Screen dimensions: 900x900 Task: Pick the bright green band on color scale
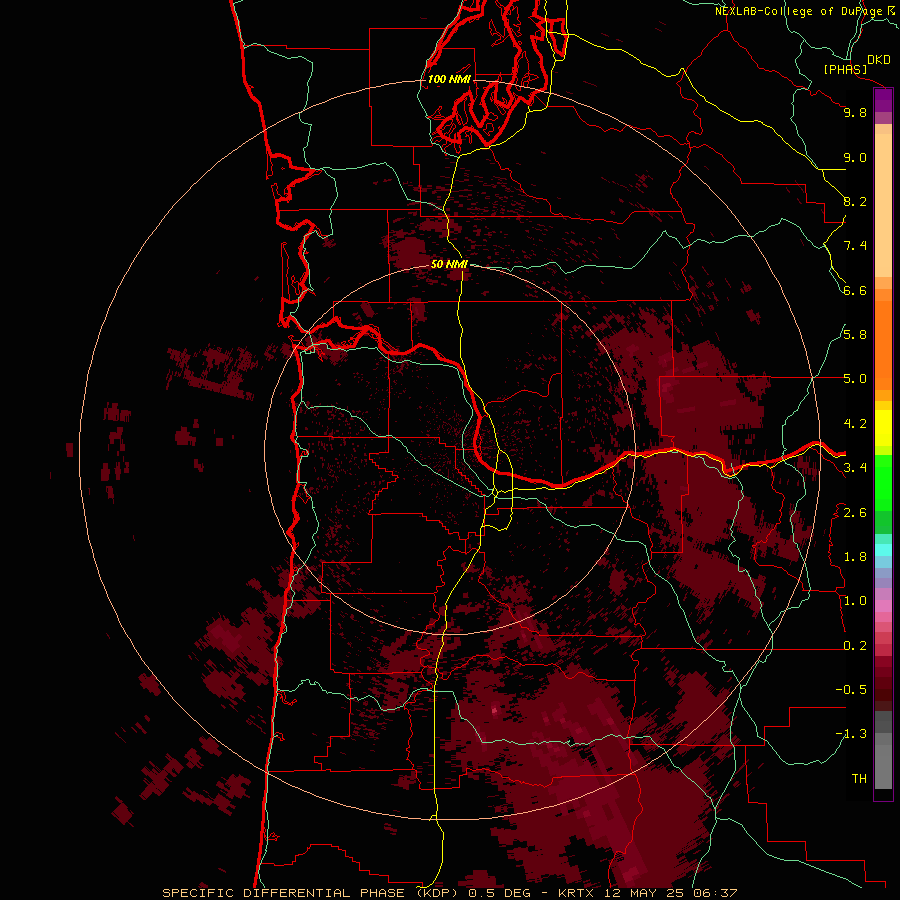(x=883, y=483)
